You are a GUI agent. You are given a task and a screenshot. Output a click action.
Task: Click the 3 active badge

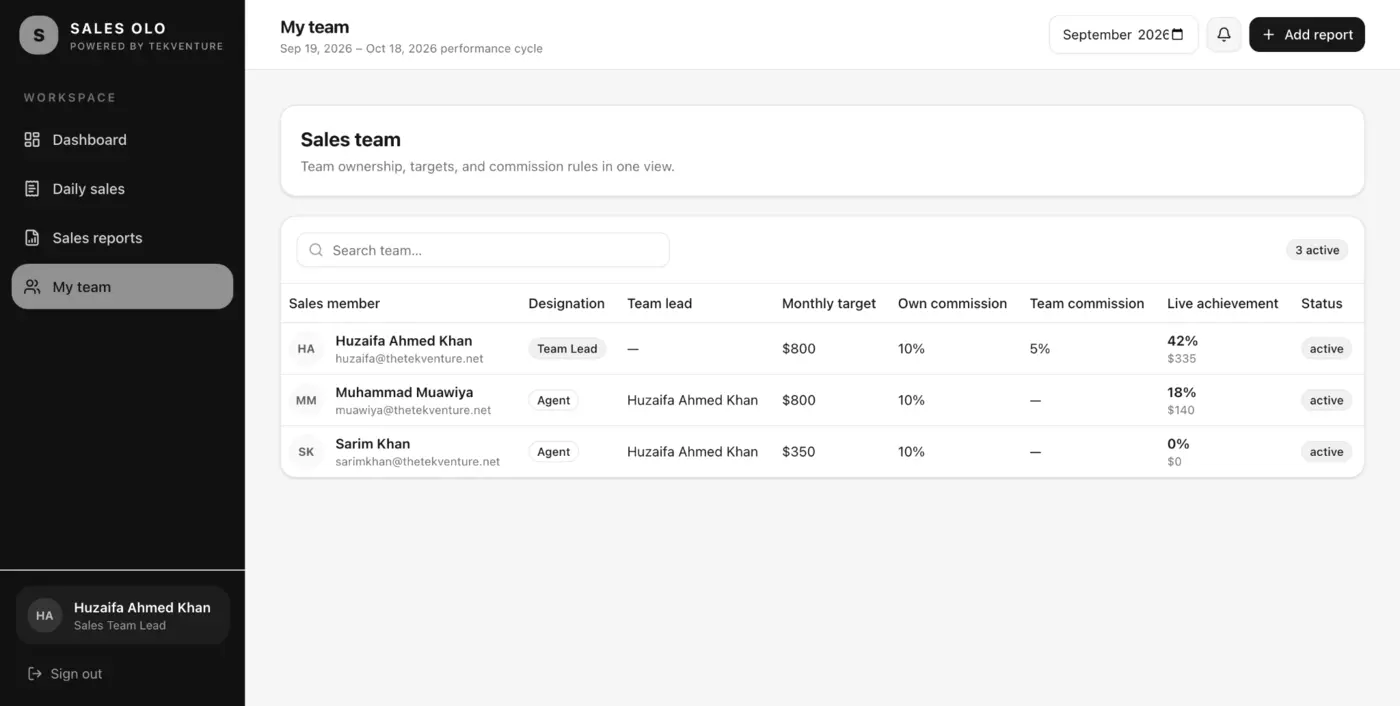tap(1317, 250)
